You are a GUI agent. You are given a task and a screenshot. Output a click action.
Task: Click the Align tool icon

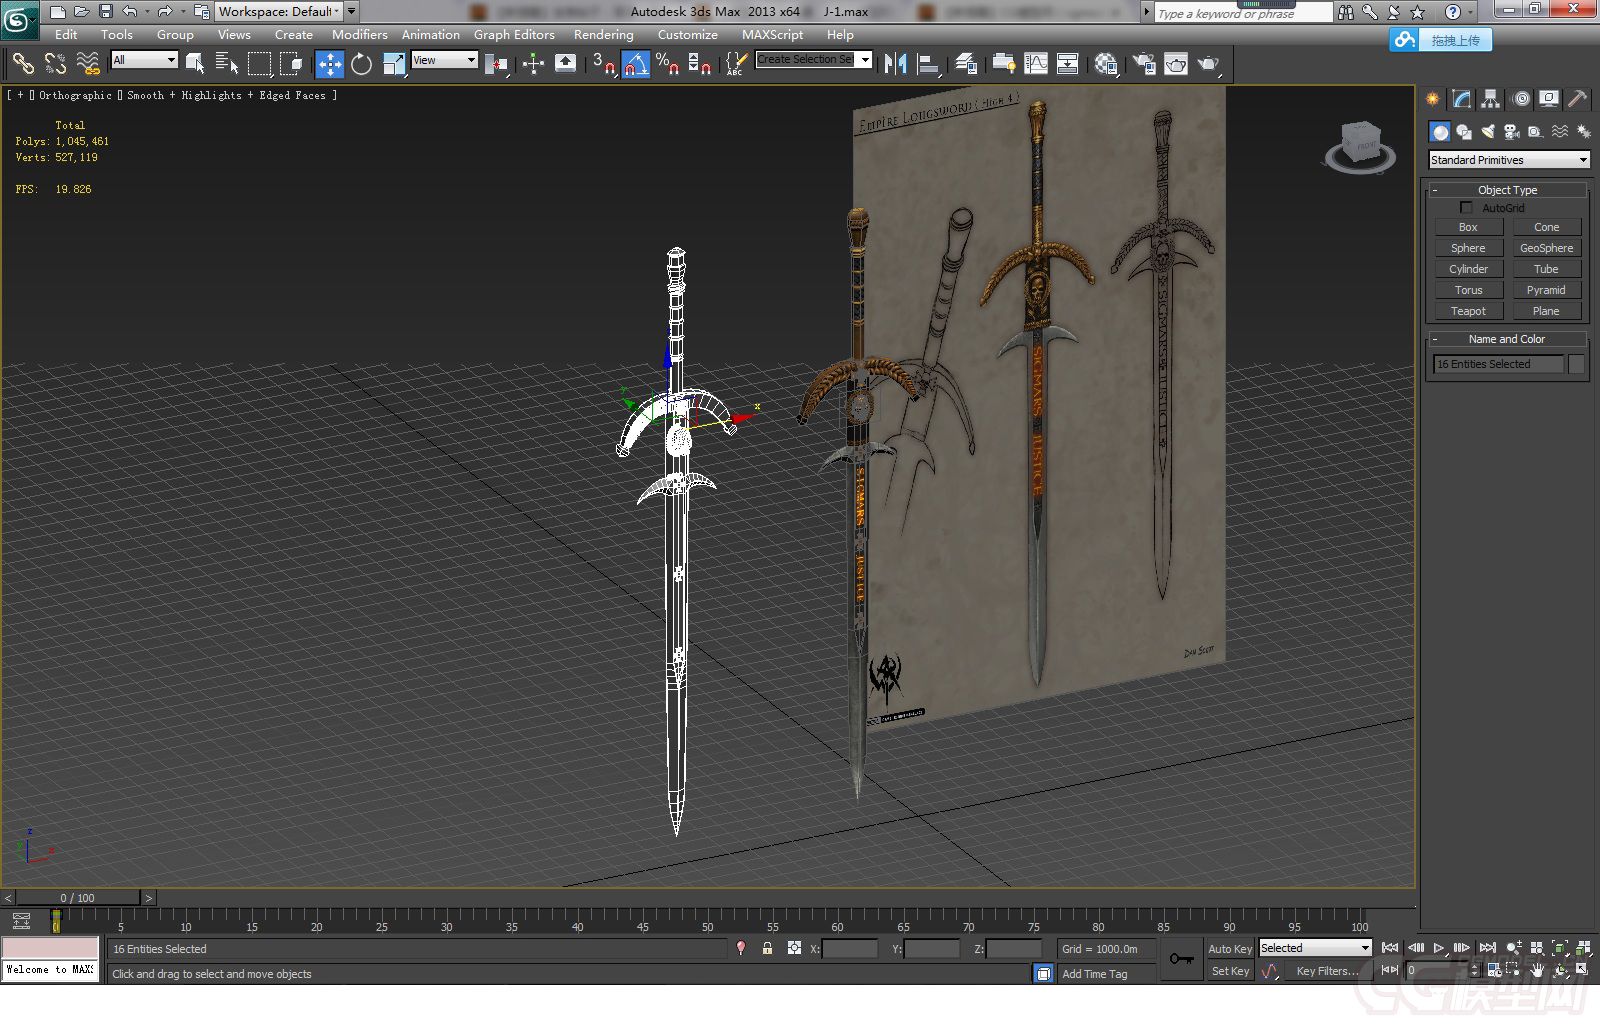928,64
